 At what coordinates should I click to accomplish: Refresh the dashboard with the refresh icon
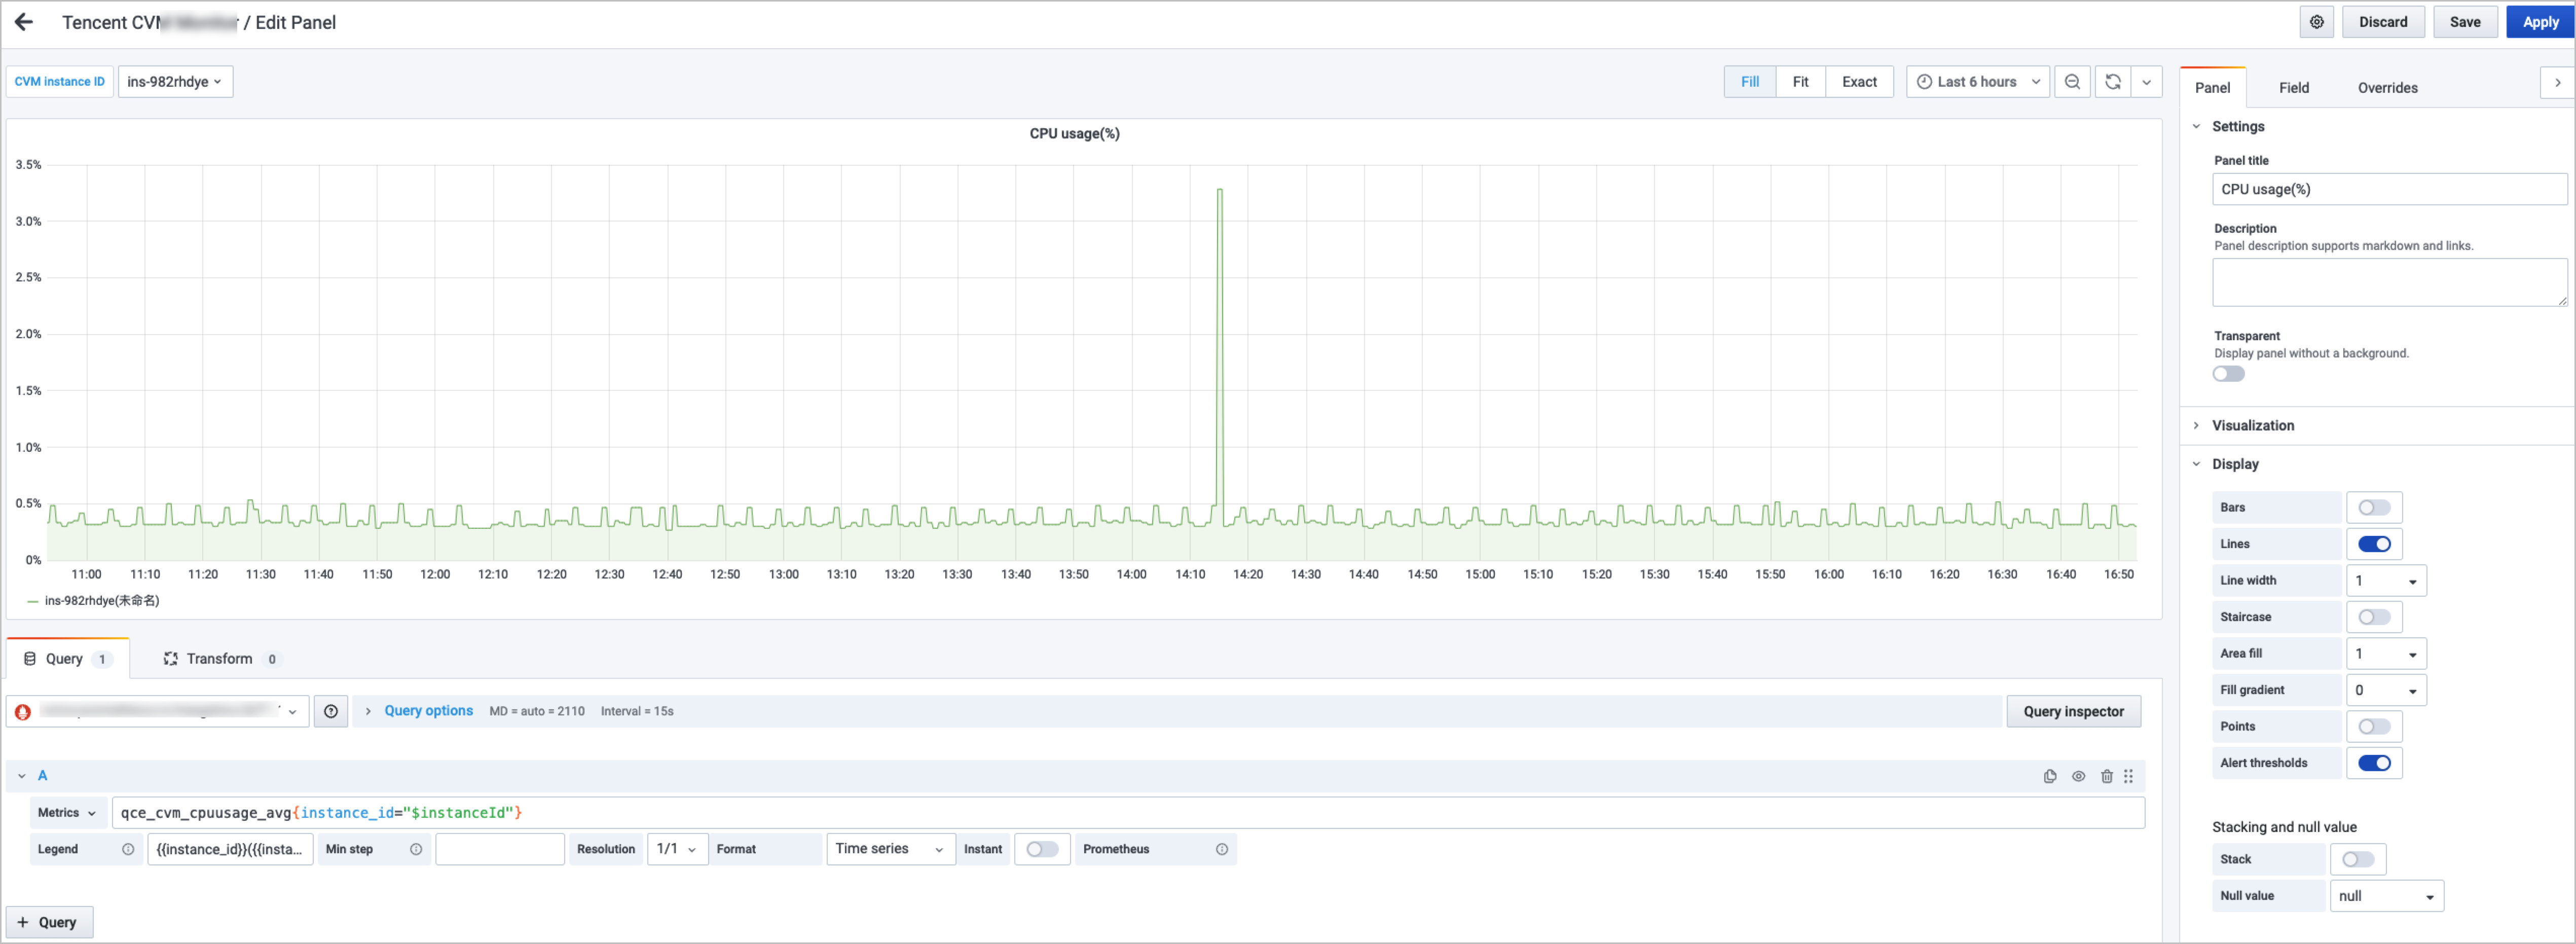[2112, 82]
